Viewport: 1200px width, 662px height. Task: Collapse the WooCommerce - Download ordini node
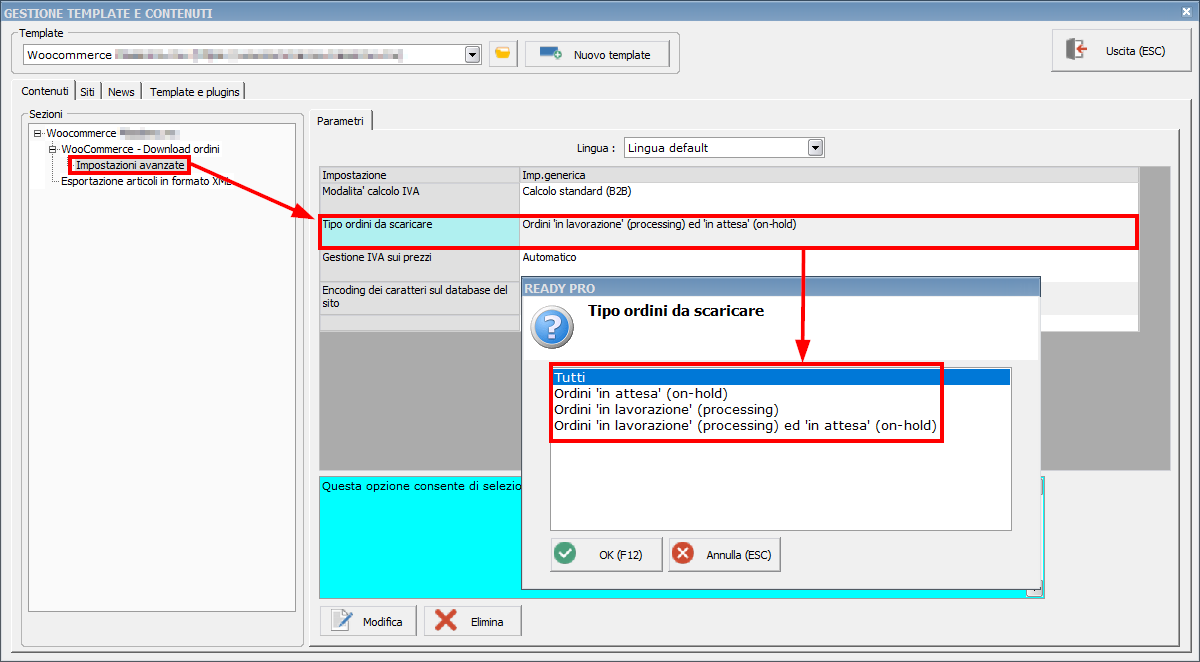pos(52,149)
